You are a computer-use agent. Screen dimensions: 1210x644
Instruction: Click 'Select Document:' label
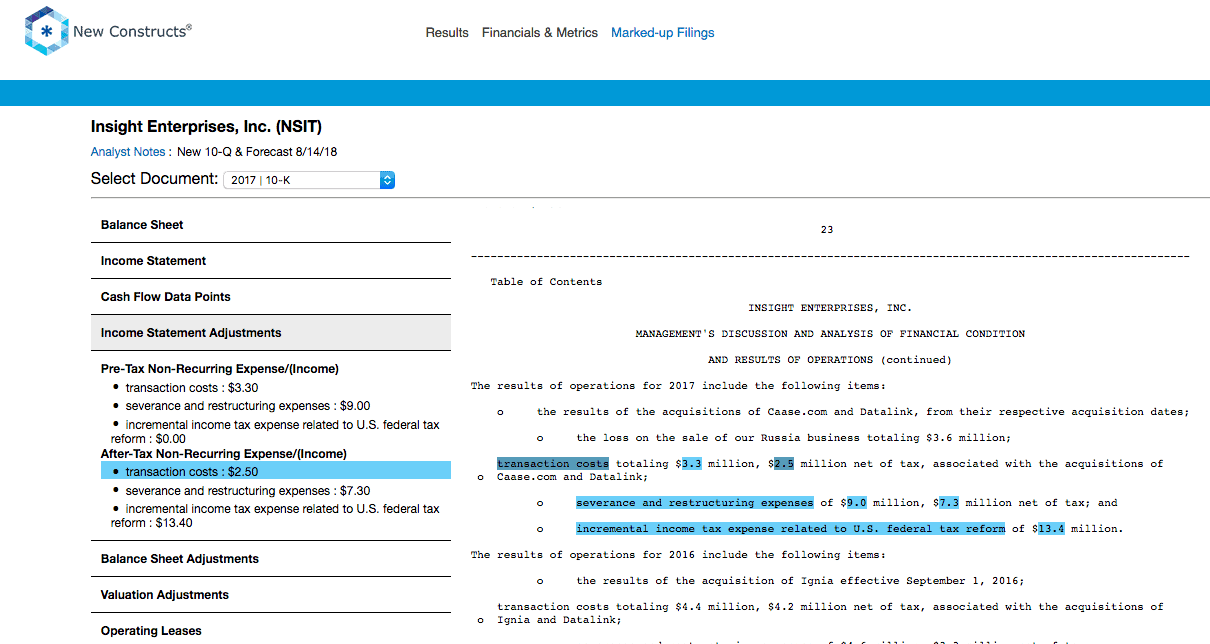(154, 179)
